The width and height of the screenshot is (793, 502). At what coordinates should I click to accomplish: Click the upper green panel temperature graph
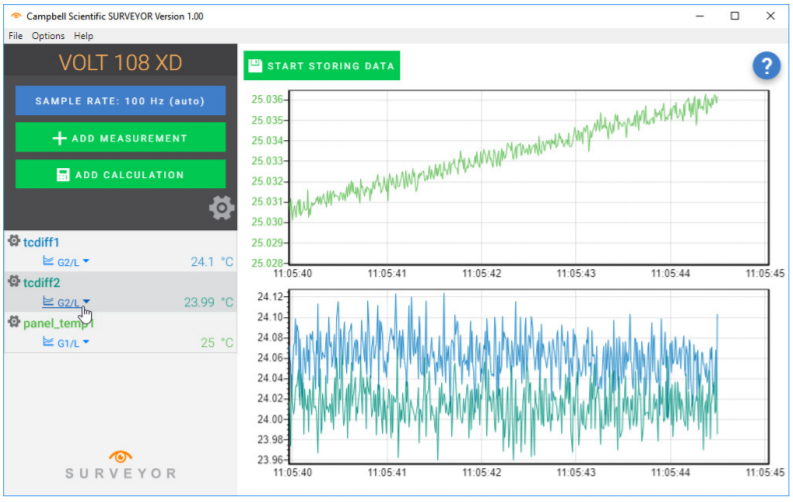tap(528, 177)
